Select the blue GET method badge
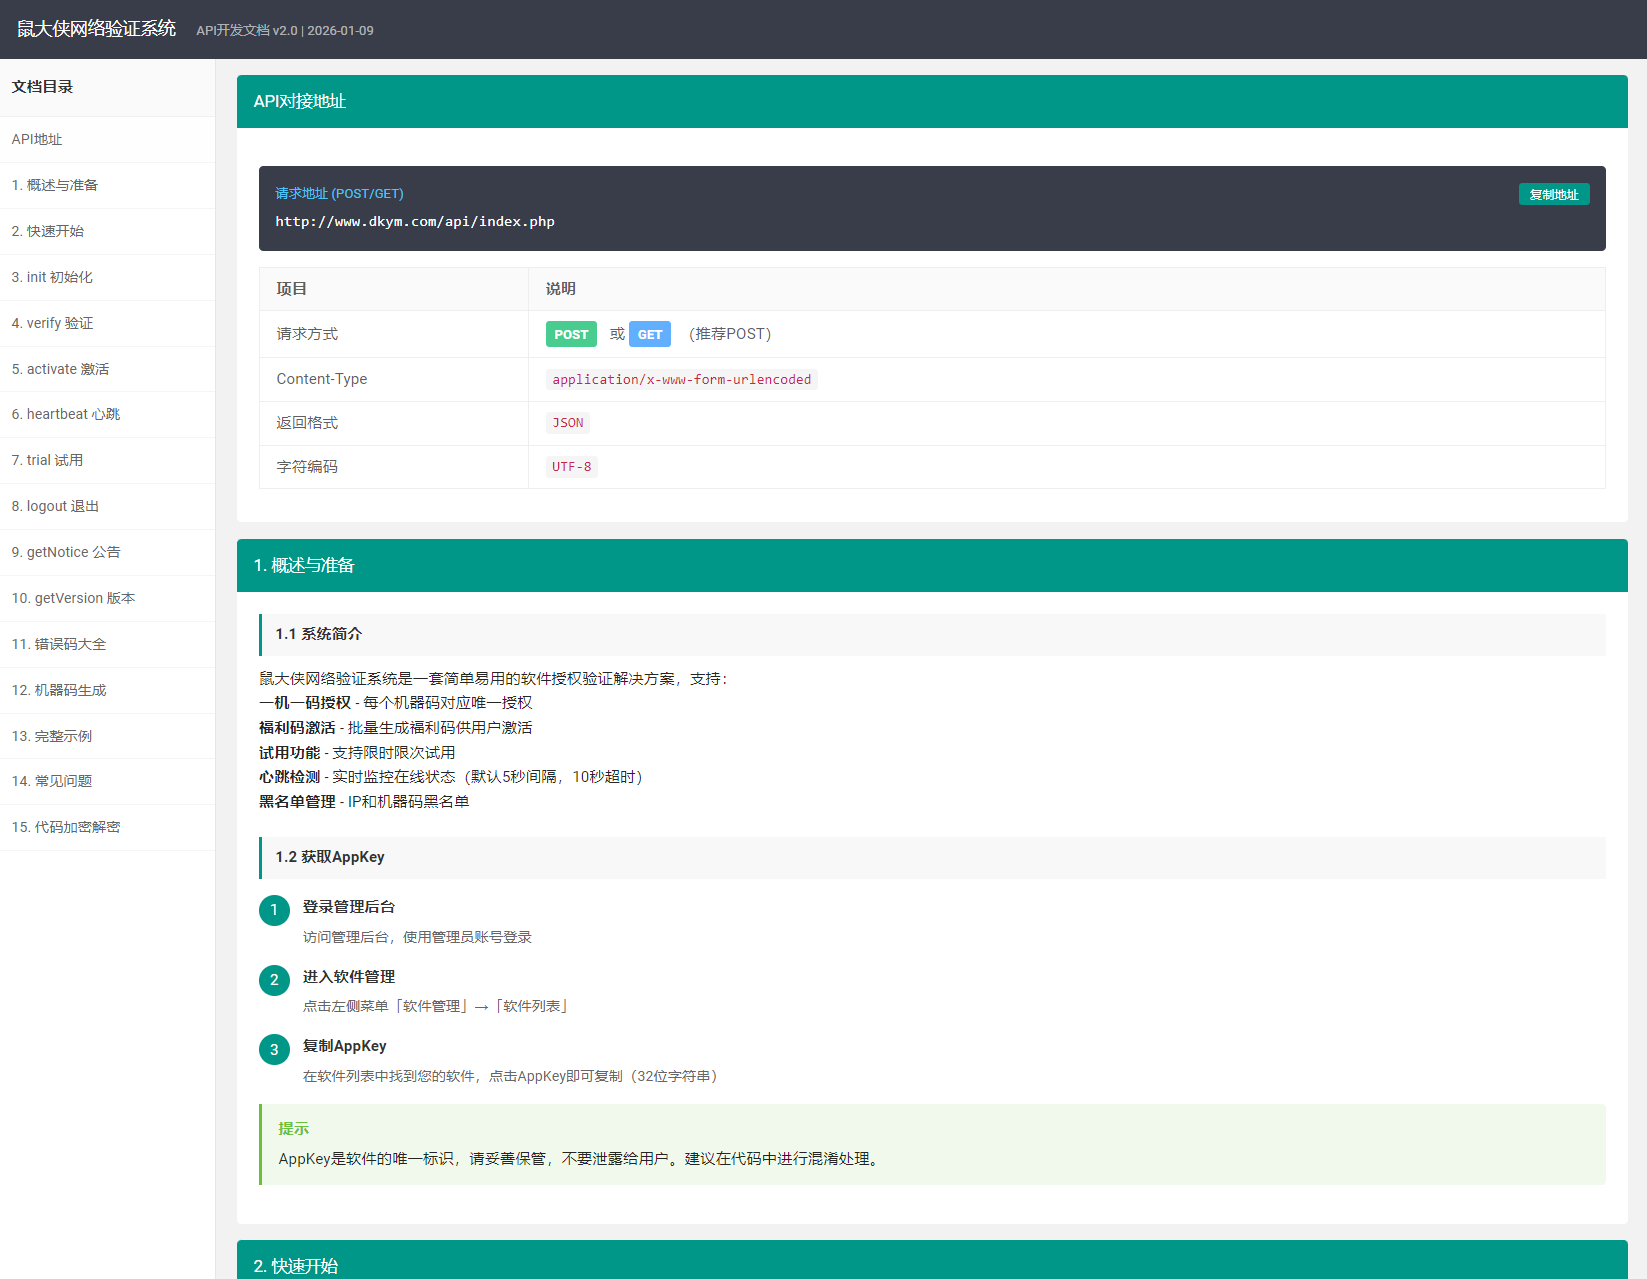Viewport: 1647px width, 1279px height. click(650, 333)
